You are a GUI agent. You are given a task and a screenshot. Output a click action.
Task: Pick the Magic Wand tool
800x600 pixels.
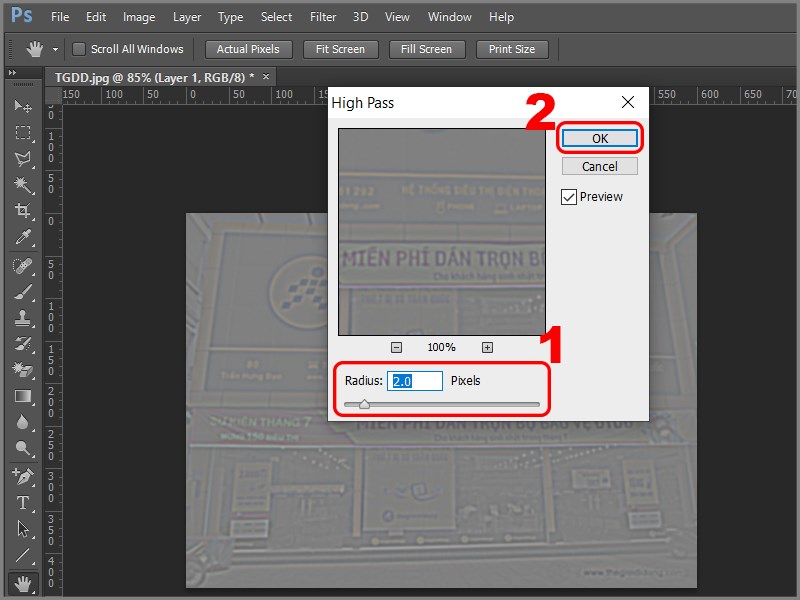(x=22, y=185)
